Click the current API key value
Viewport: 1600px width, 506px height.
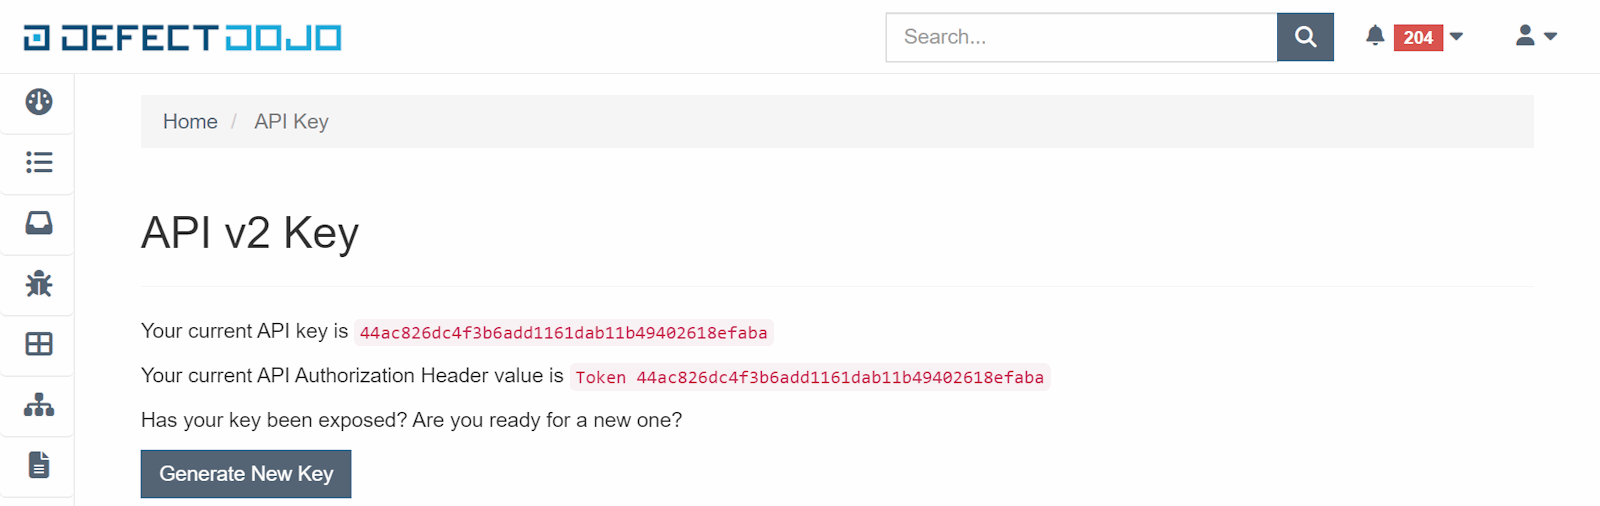coord(563,333)
